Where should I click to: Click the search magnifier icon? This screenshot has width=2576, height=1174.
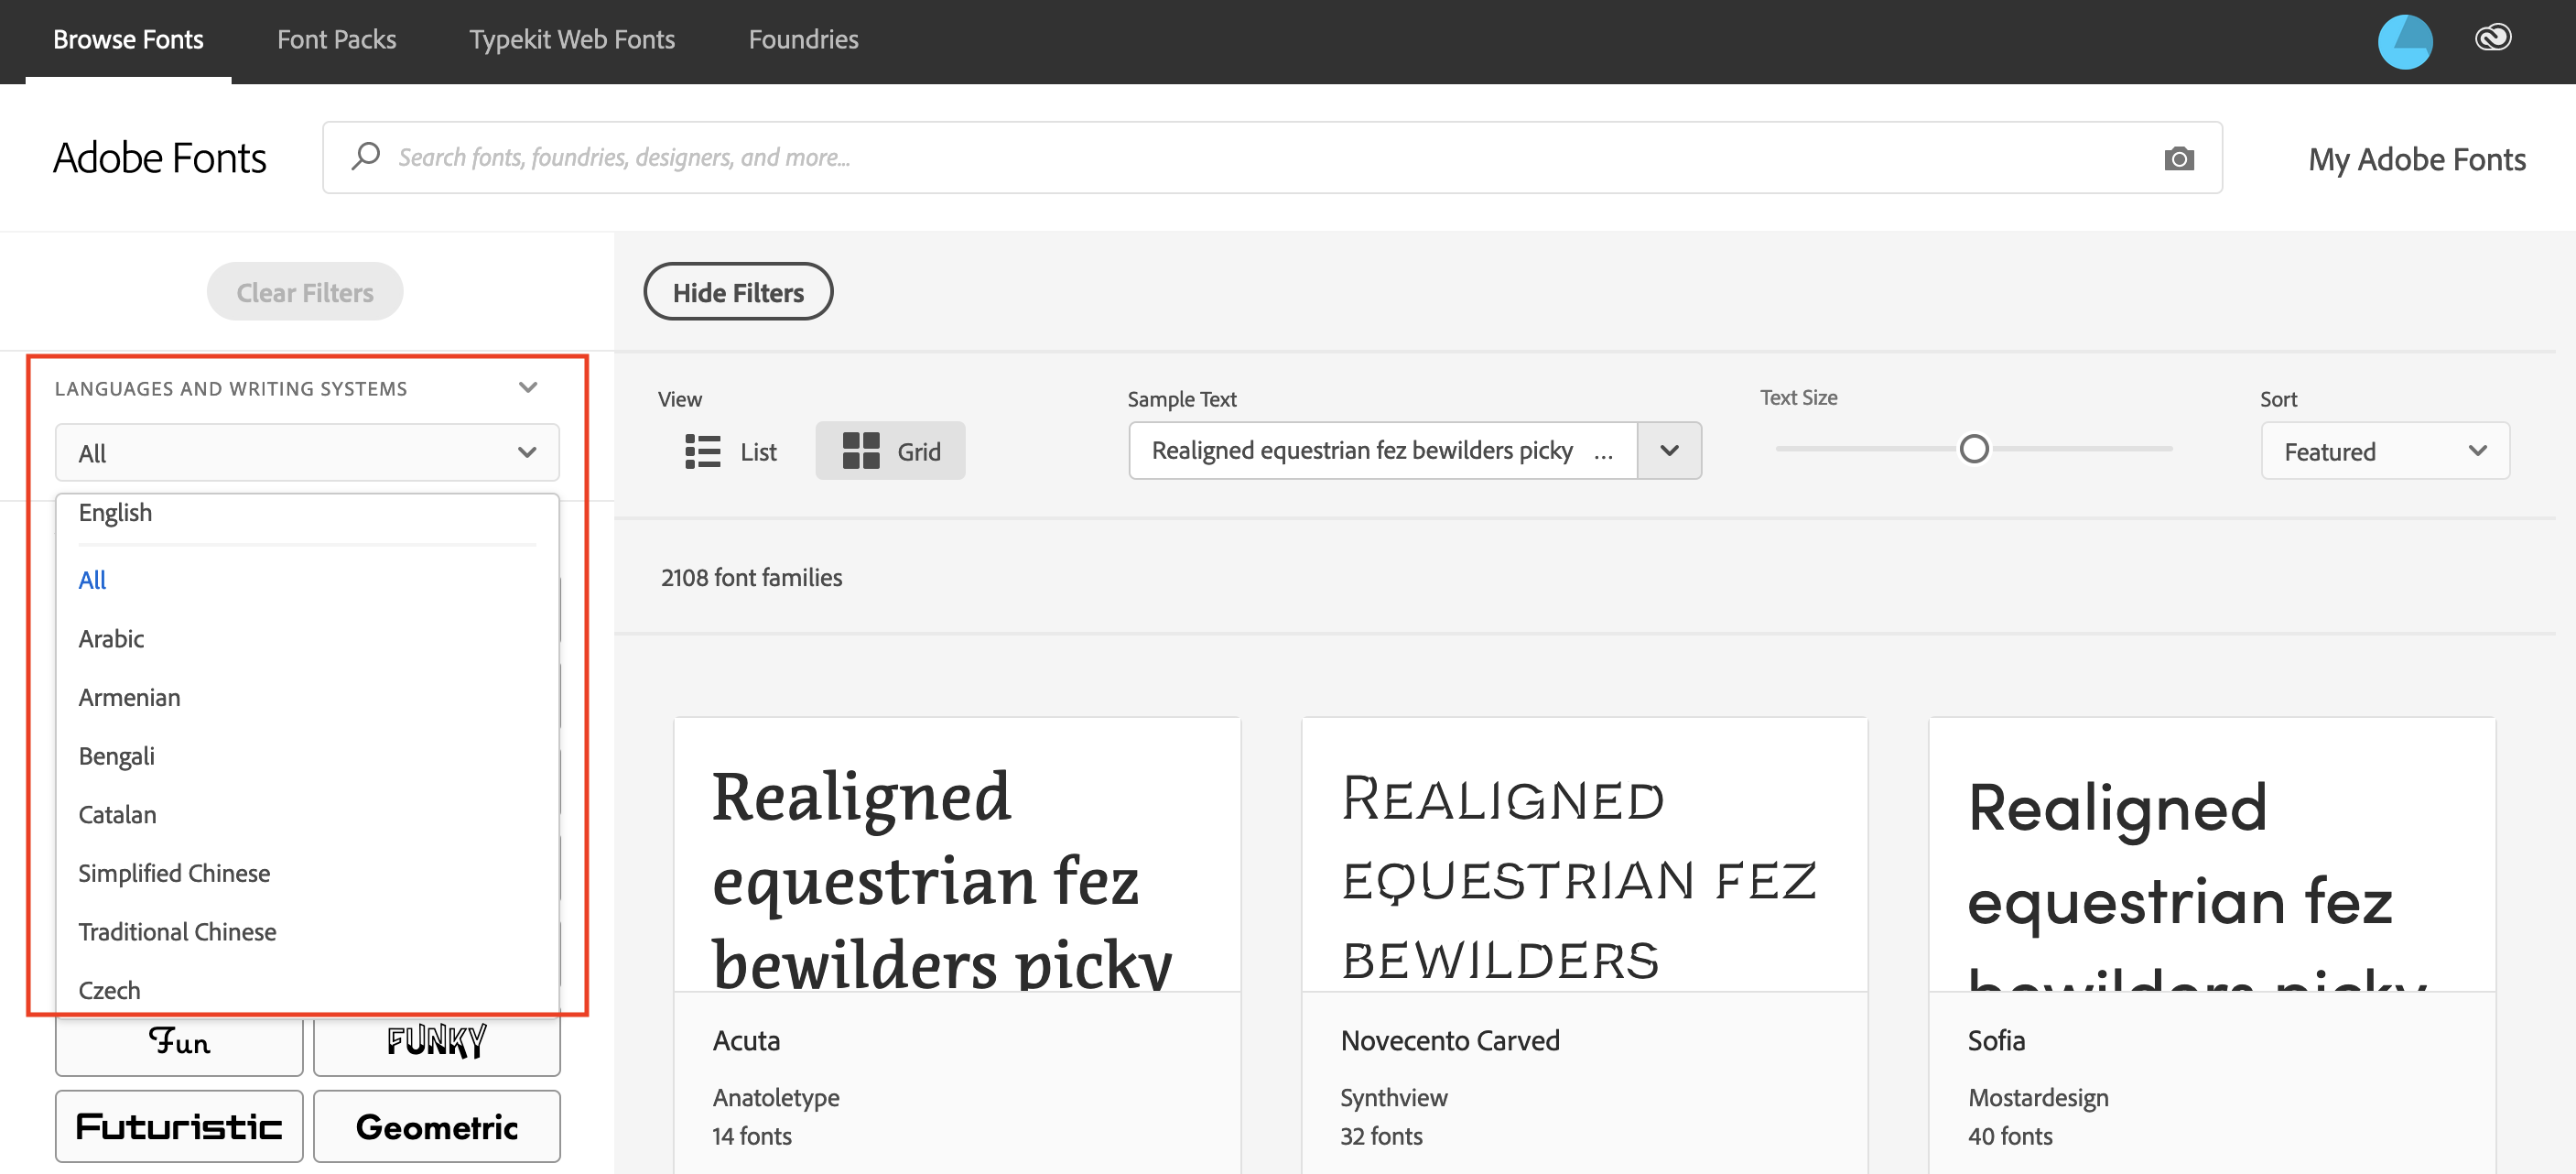tap(364, 157)
